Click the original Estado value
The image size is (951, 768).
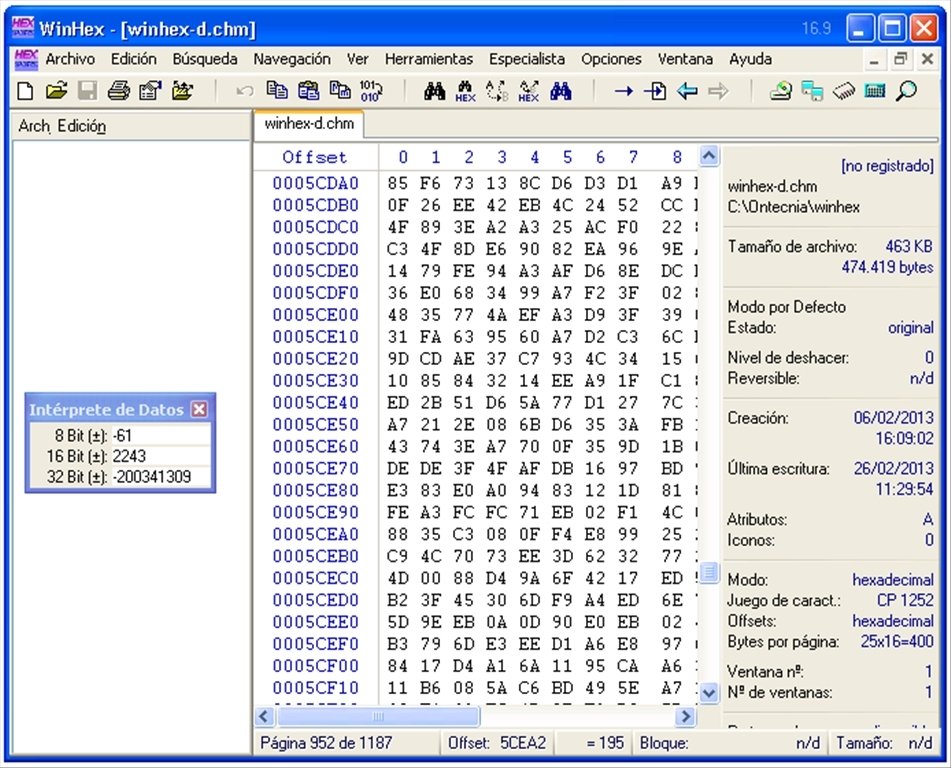[x=910, y=328]
